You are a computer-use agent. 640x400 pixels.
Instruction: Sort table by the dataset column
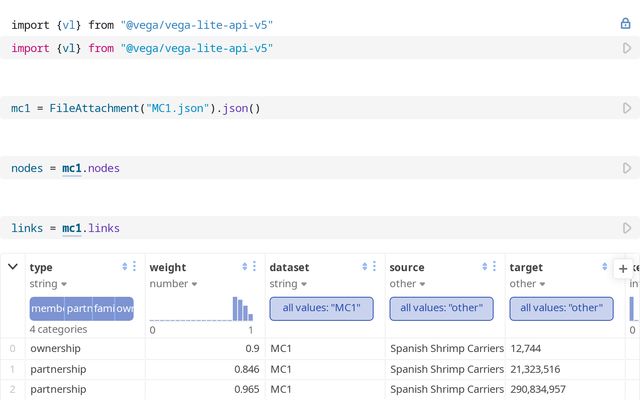pos(365,267)
